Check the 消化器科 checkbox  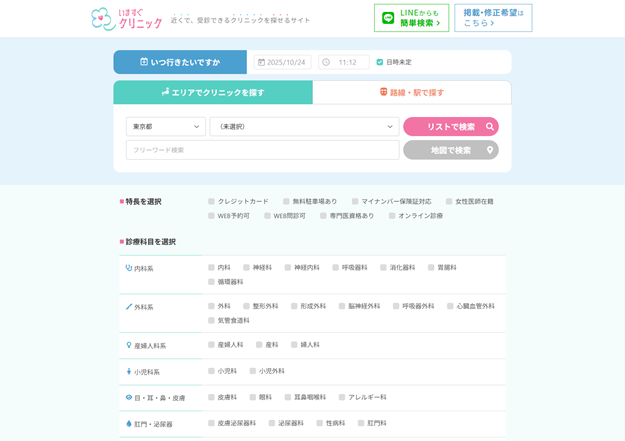[383, 268]
